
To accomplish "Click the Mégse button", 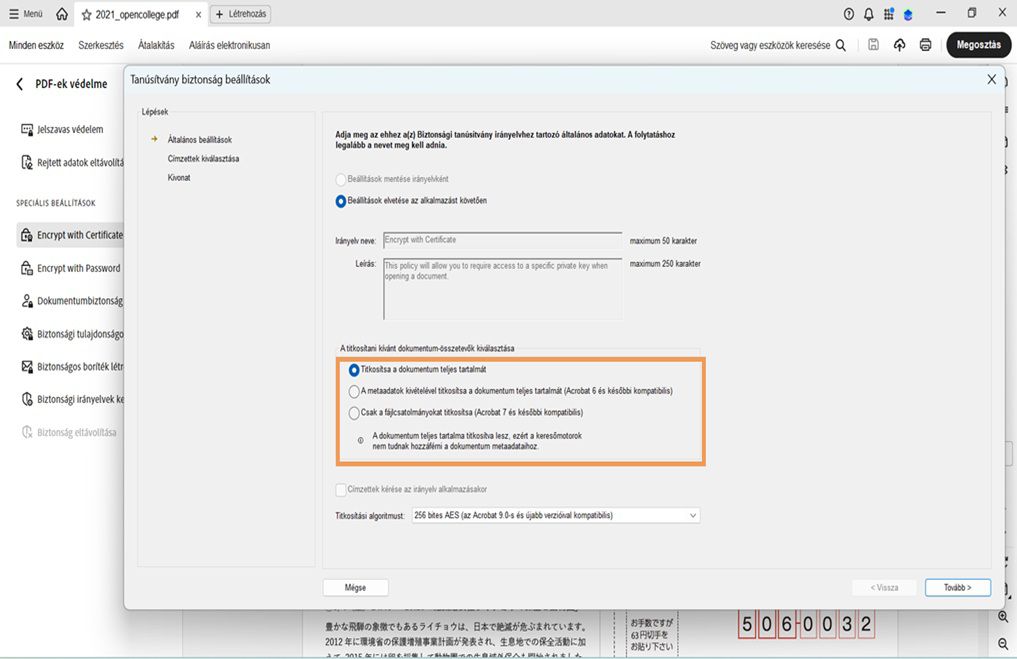I will pos(355,587).
